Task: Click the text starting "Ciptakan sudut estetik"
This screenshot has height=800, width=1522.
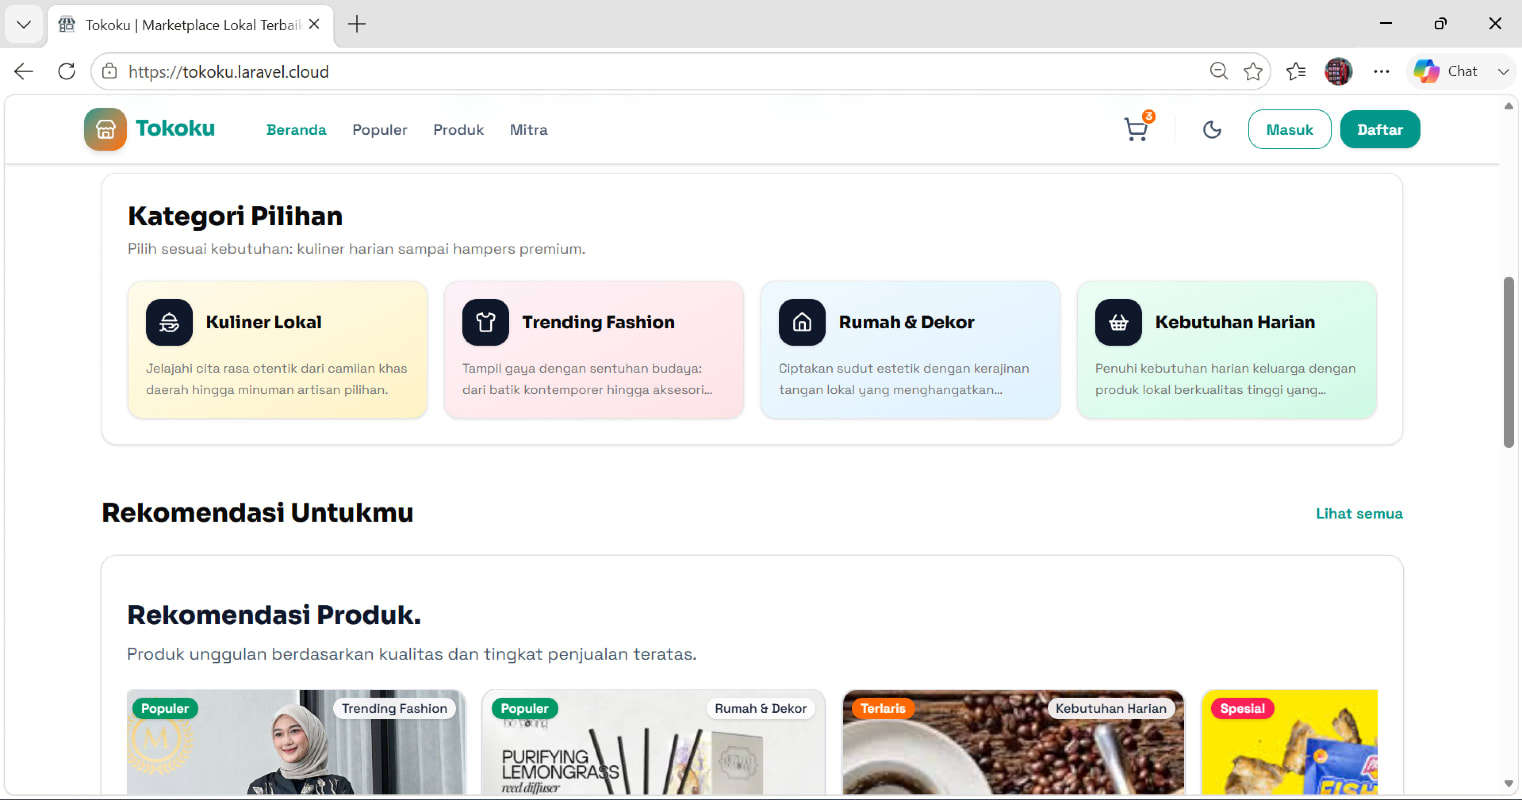Action: tap(904, 379)
